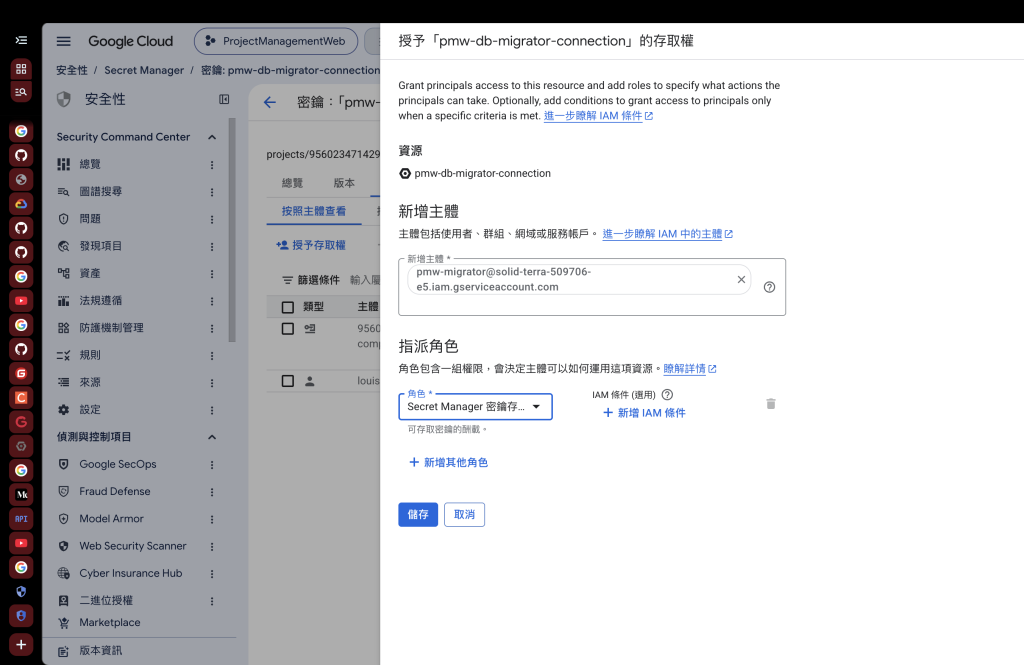Image resolution: width=1024 pixels, height=665 pixels.
Task: Open more options for Cyber Insurance Hub
Action: coord(212,574)
